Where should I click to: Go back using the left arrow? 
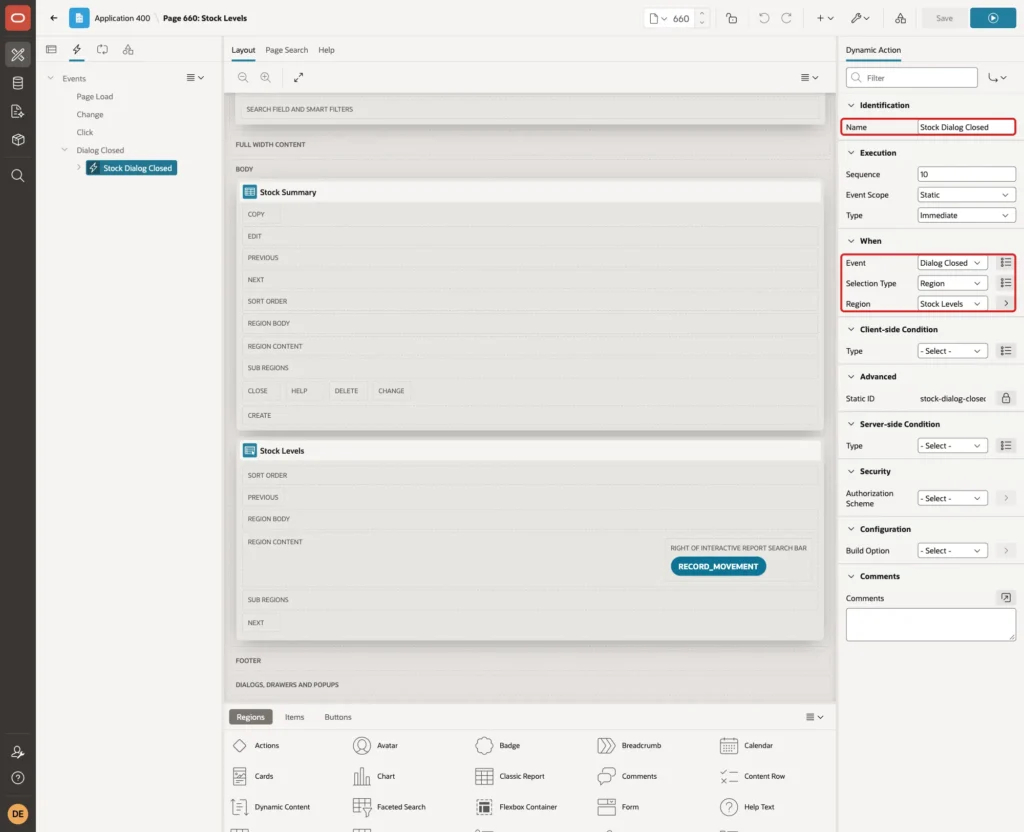[54, 18]
